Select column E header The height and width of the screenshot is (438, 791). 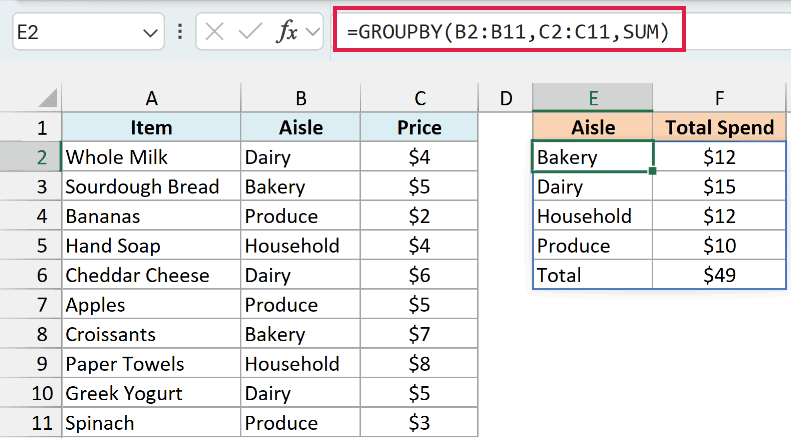(x=593, y=98)
